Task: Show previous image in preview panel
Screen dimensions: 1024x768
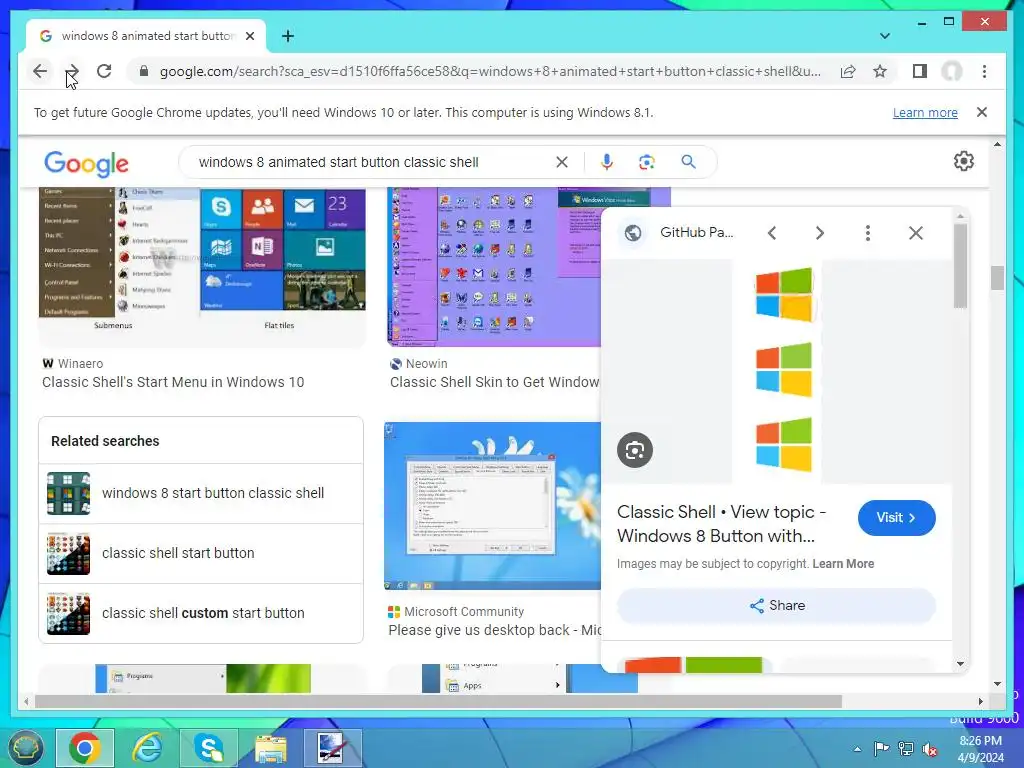Action: pyautogui.click(x=772, y=233)
